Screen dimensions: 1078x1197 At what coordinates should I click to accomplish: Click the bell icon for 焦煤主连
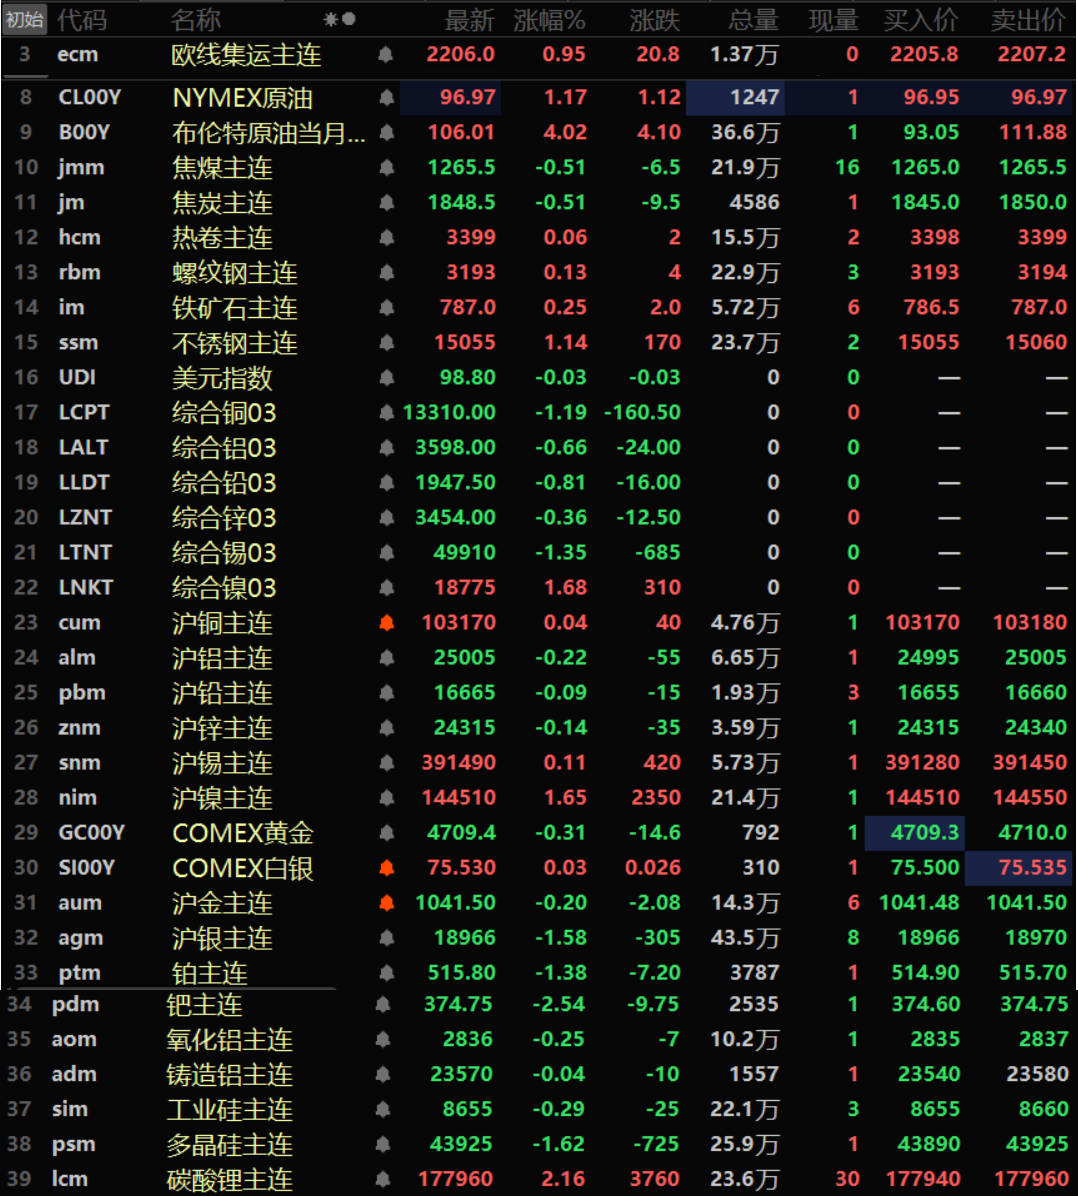[x=386, y=168]
